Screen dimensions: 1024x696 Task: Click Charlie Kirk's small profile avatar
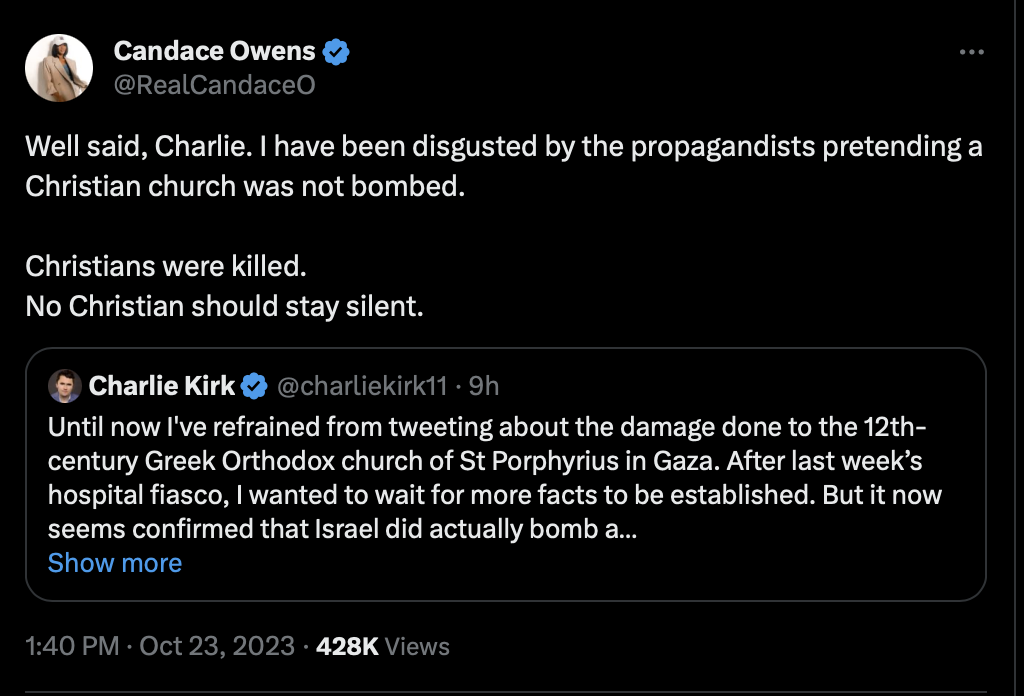pos(65,385)
